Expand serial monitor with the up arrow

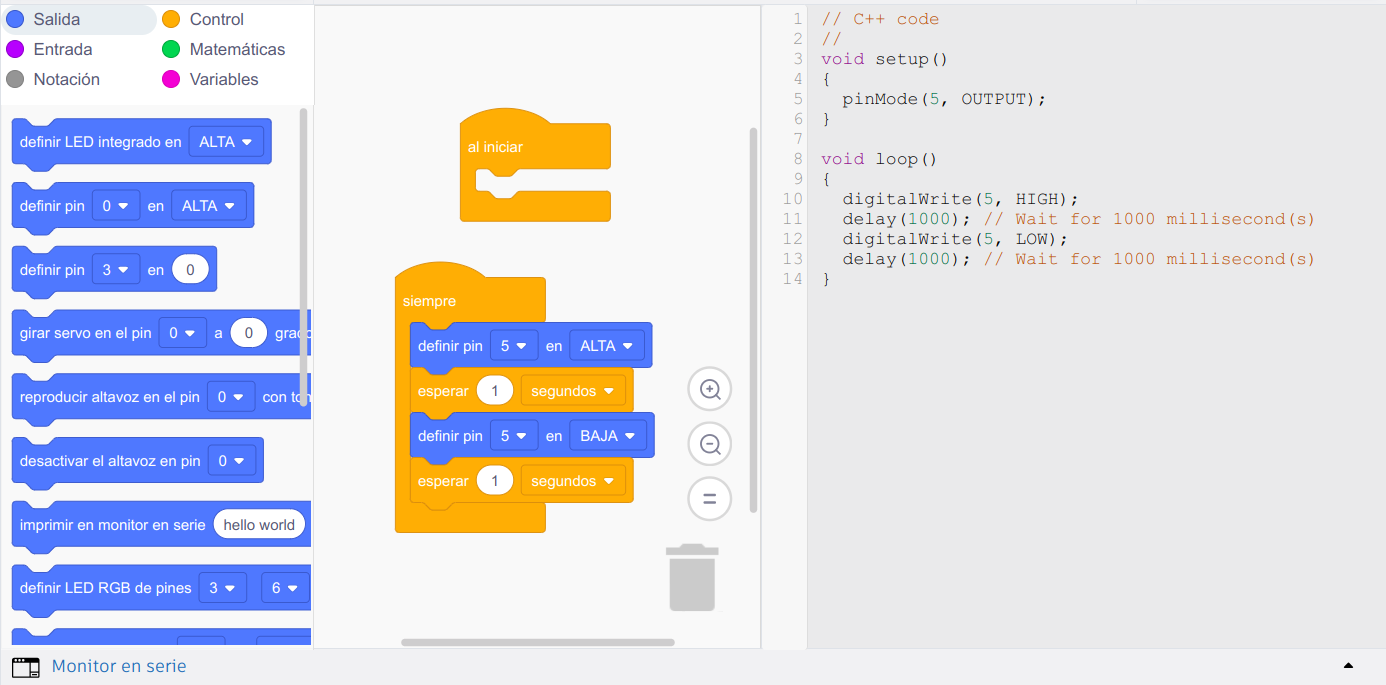[1348, 666]
